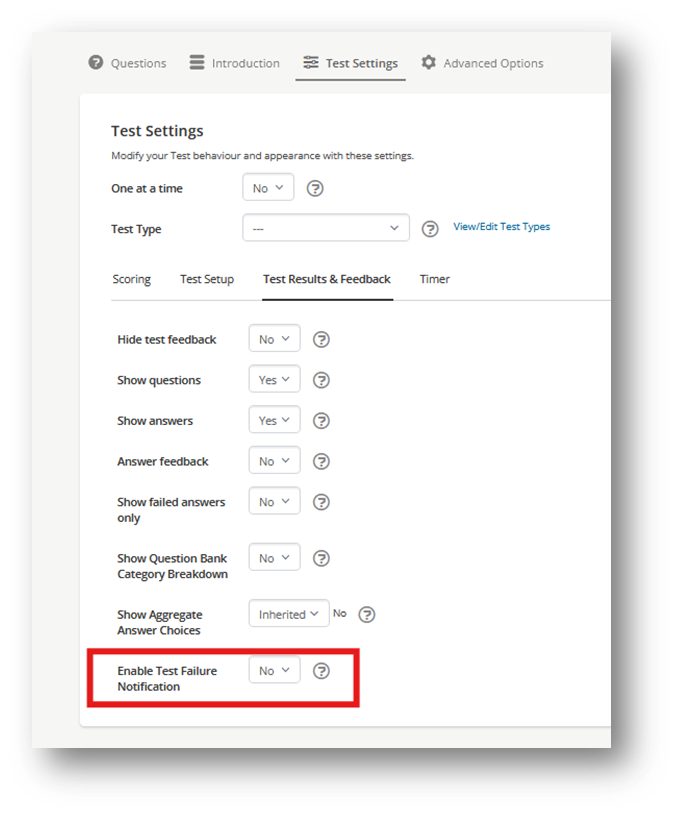
Task: Click help icon for Test Failure Notification
Action: click(321, 671)
